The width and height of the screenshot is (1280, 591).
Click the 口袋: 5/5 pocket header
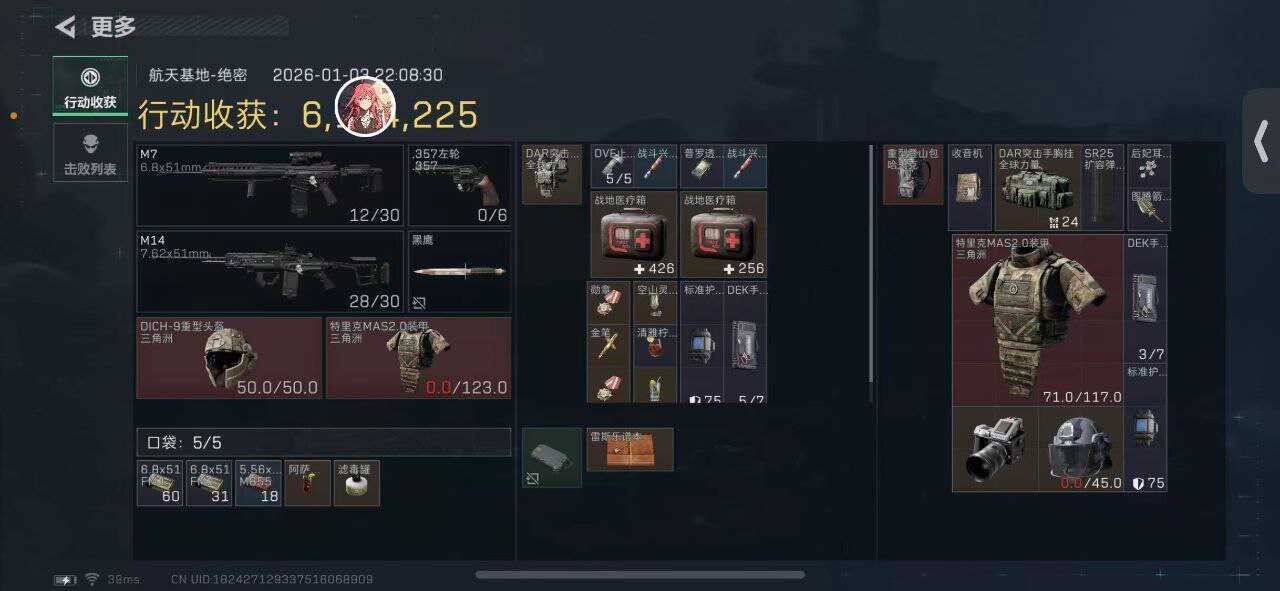coord(323,442)
